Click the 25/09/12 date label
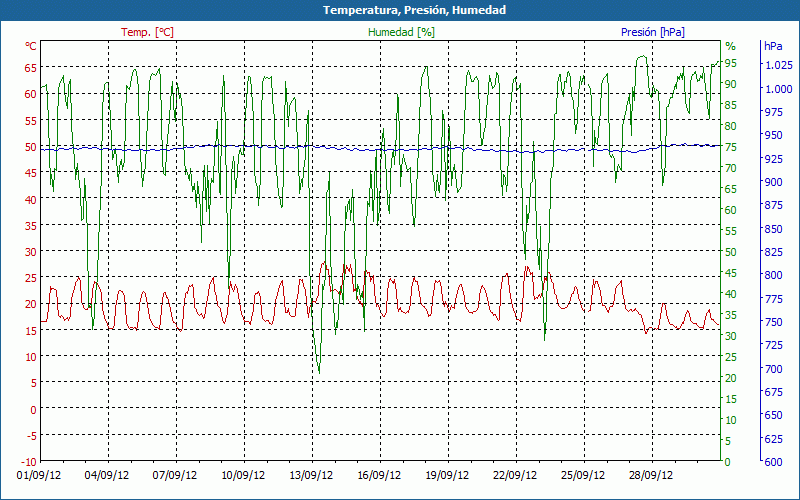Screen dimensions: 800x500 click(x=583, y=476)
